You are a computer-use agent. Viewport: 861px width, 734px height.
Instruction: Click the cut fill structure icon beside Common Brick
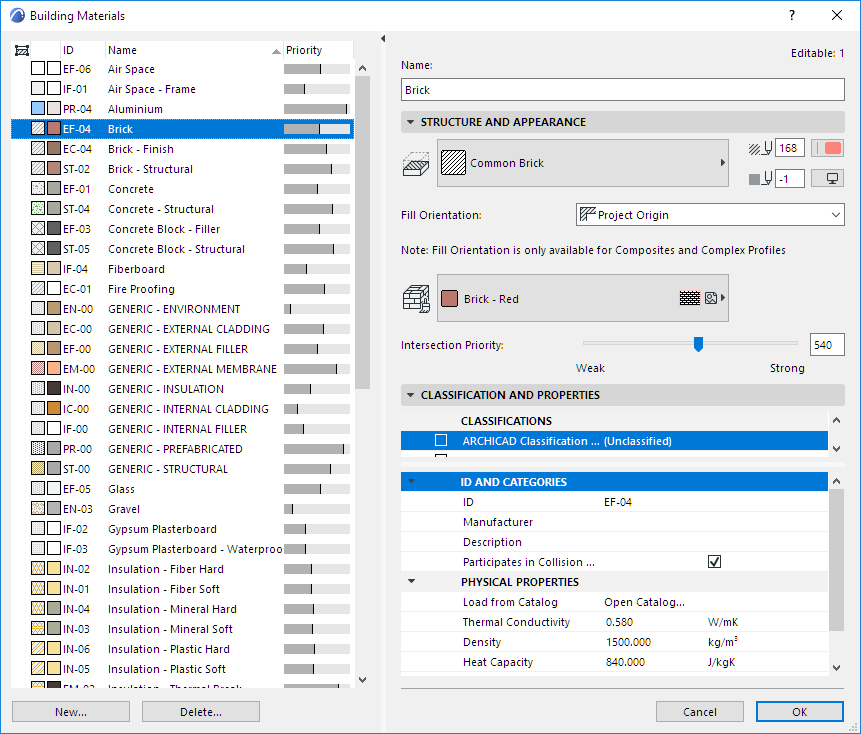[x=416, y=164]
